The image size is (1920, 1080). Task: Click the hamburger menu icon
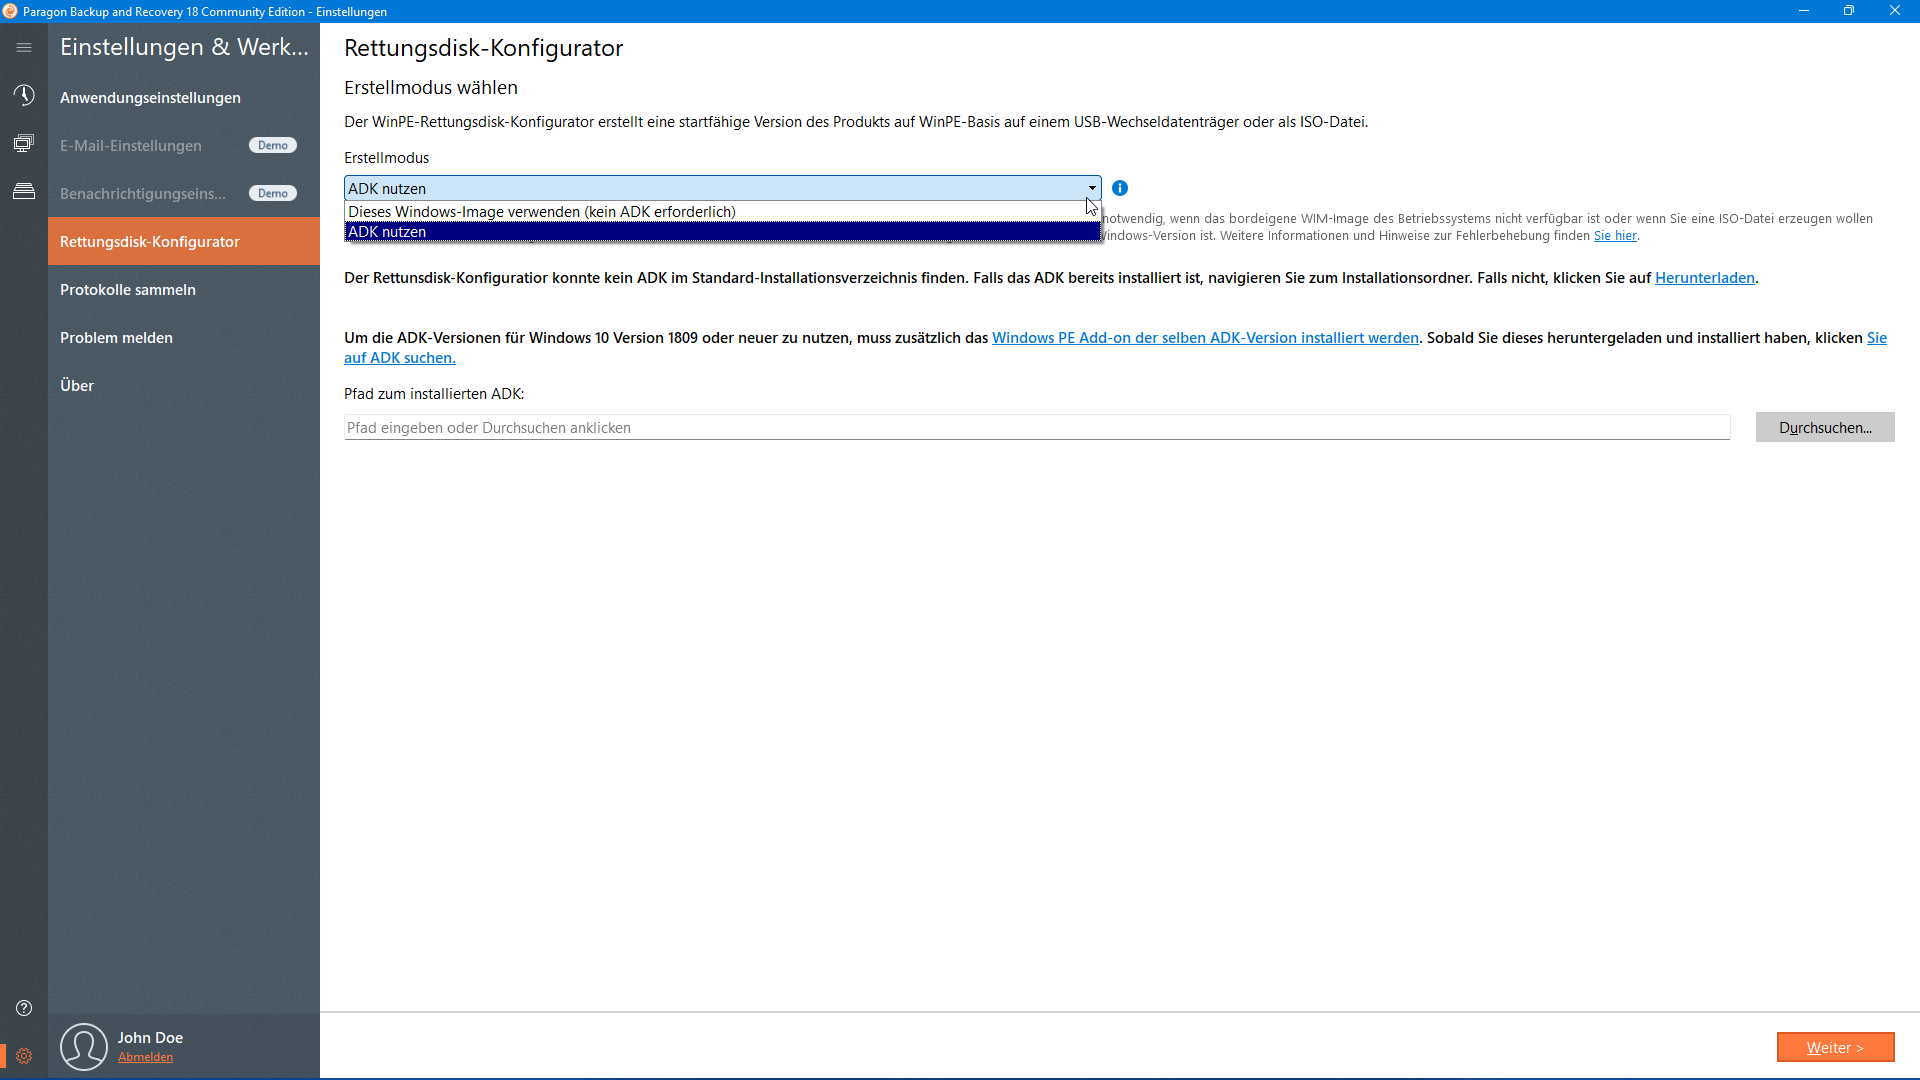coord(24,47)
